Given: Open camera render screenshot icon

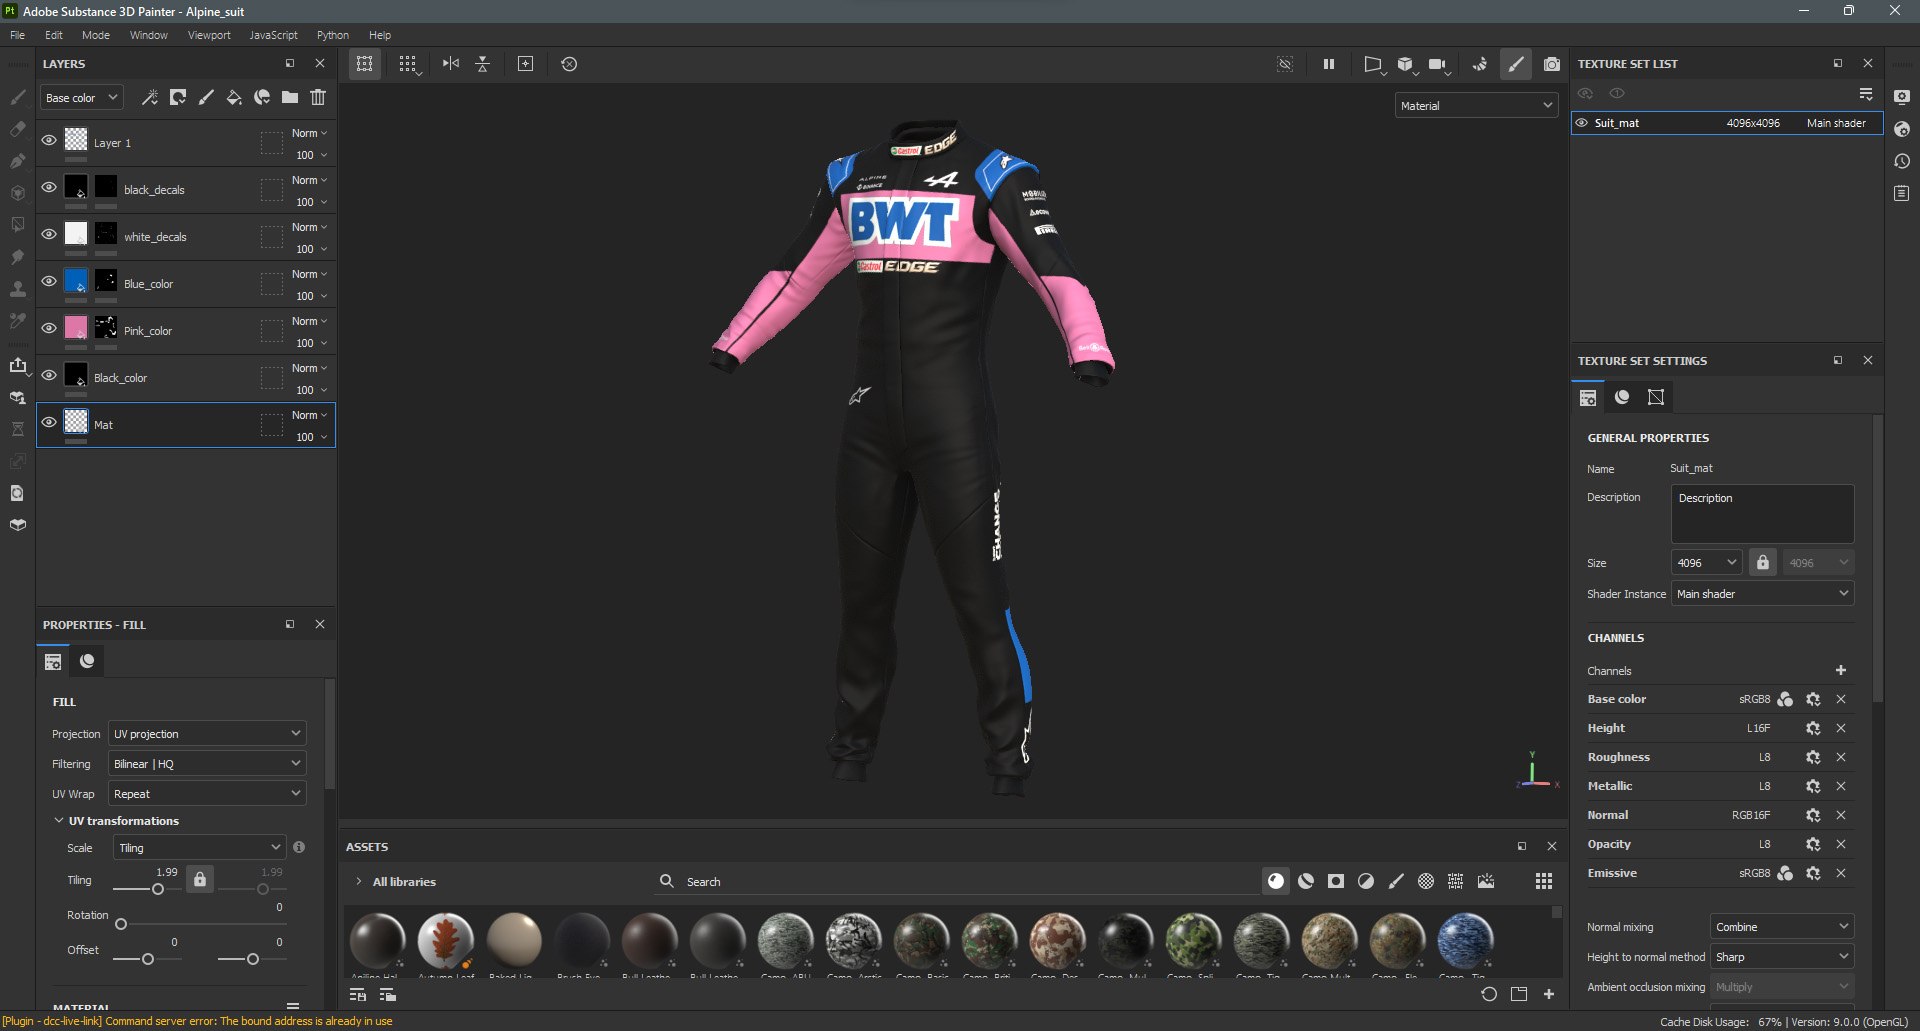Looking at the screenshot, I should point(1551,64).
